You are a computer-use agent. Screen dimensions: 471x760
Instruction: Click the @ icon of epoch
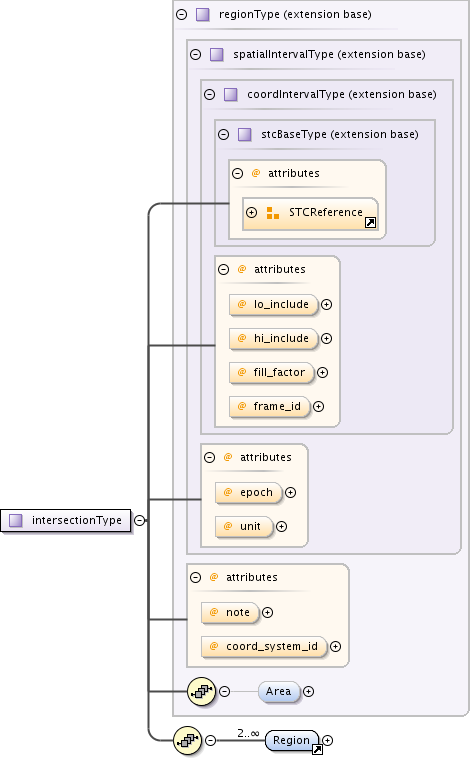[228, 492]
